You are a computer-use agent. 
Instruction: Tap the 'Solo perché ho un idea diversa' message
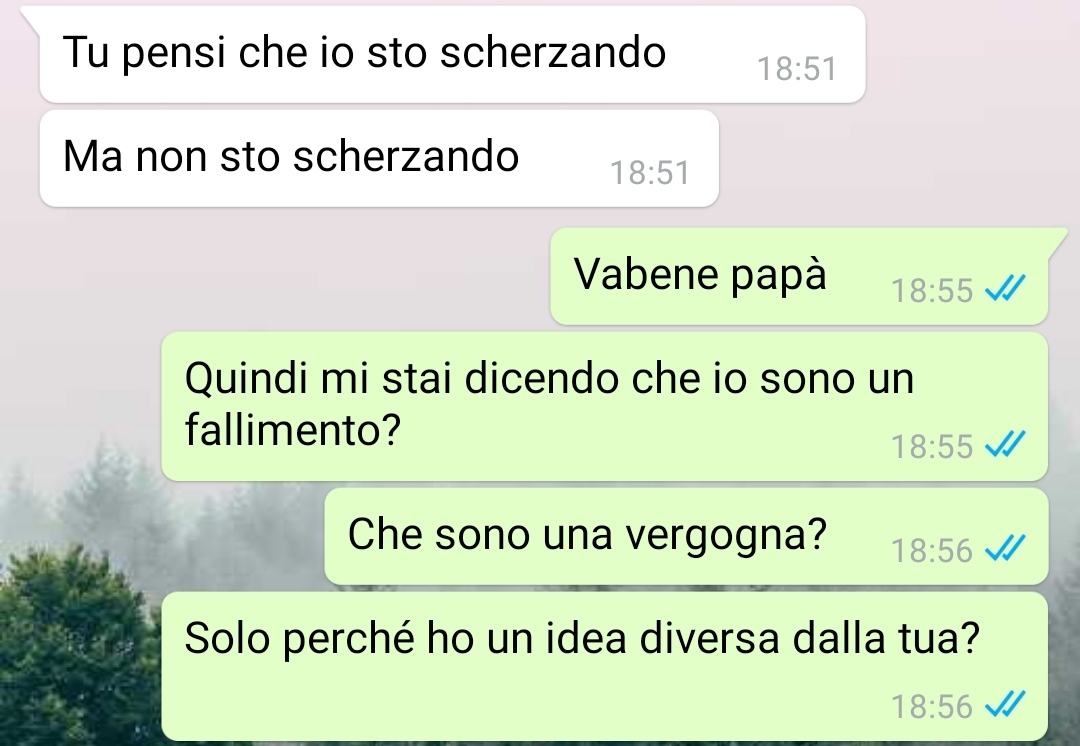tap(605, 666)
